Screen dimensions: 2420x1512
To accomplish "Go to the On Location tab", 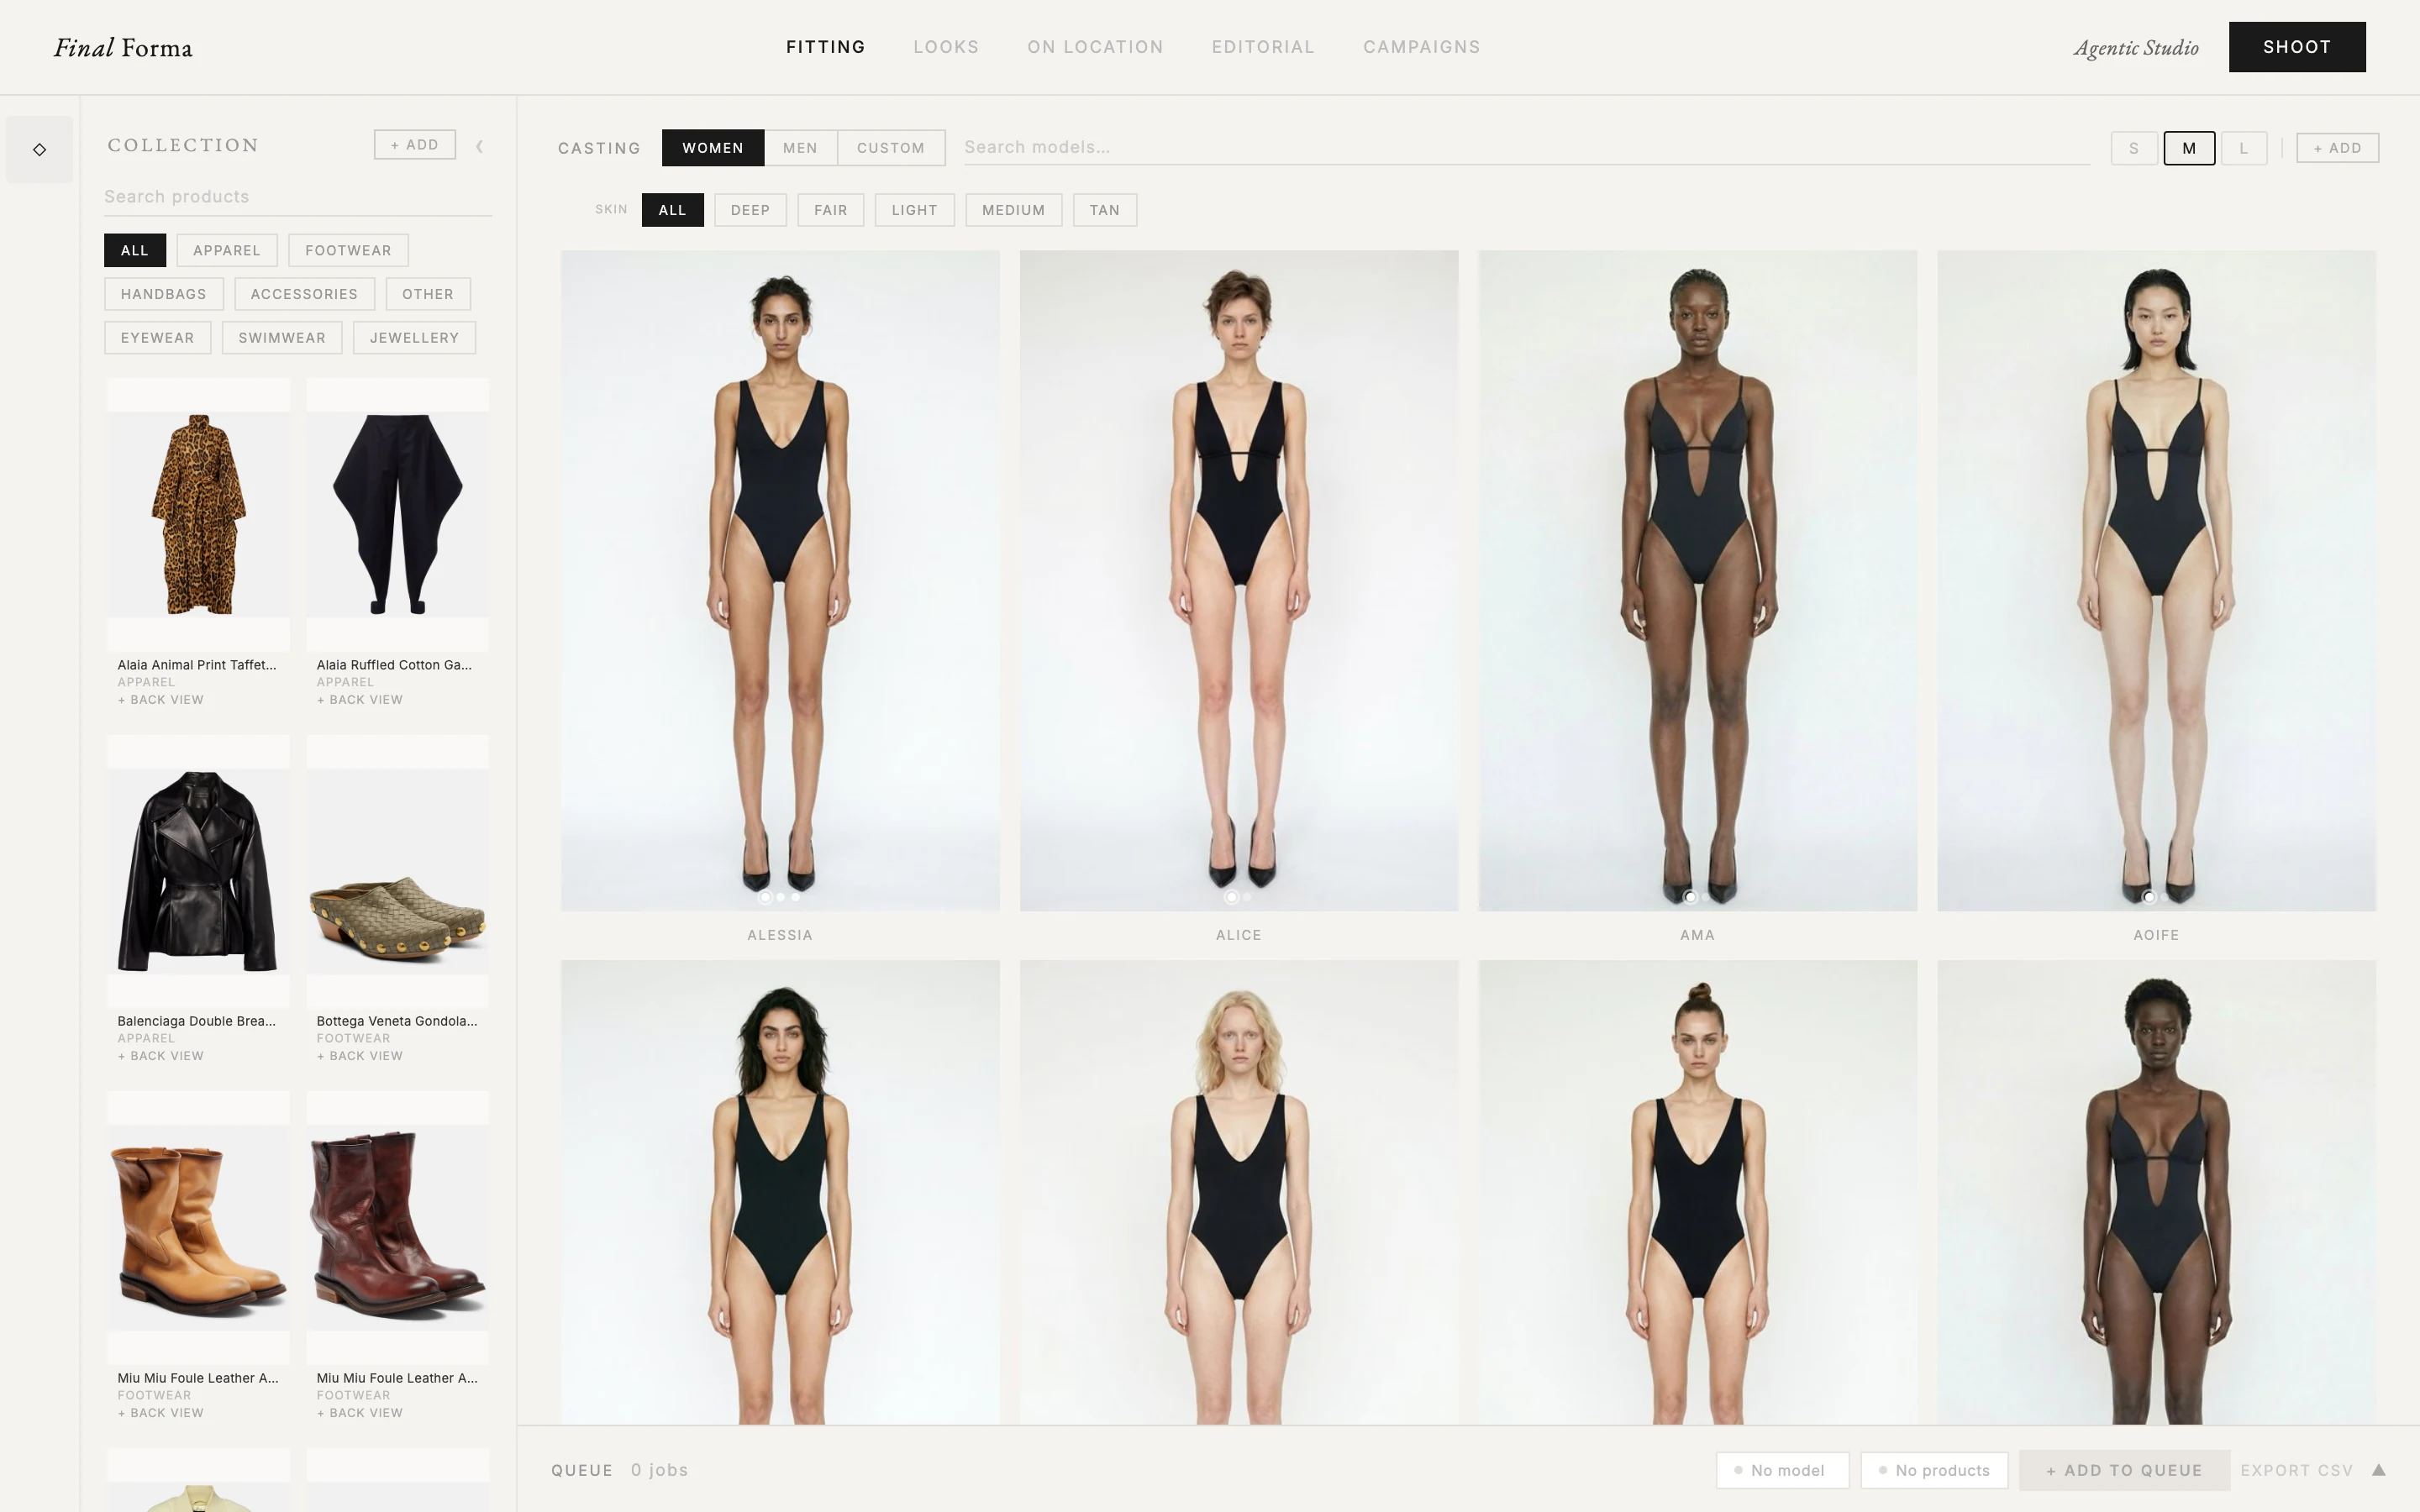I will pos(1095,47).
